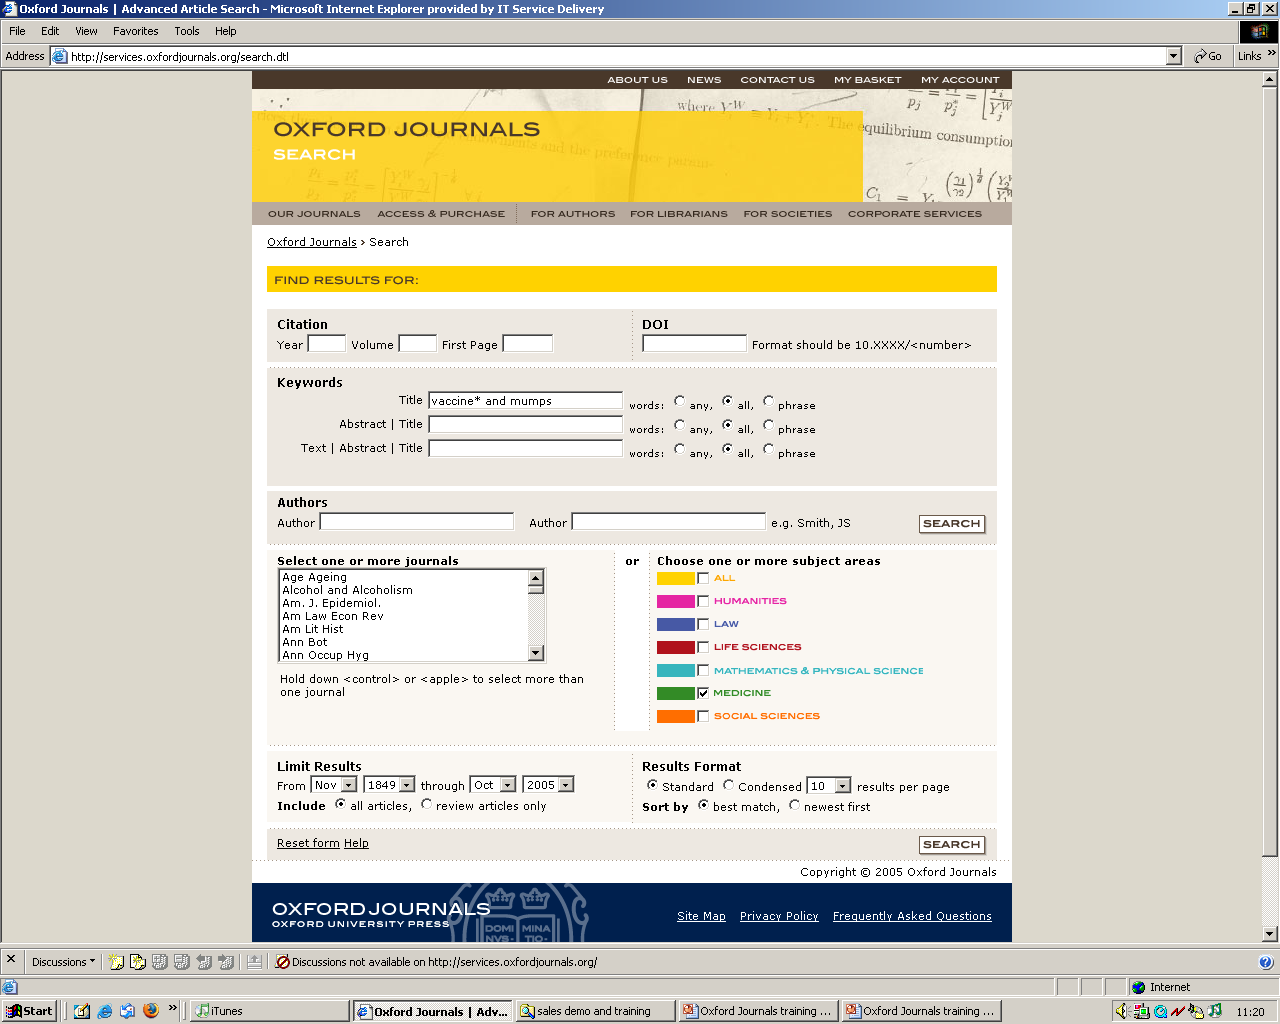Choose sort by newest first
This screenshot has width=1280, height=1024.
pyautogui.click(x=794, y=805)
